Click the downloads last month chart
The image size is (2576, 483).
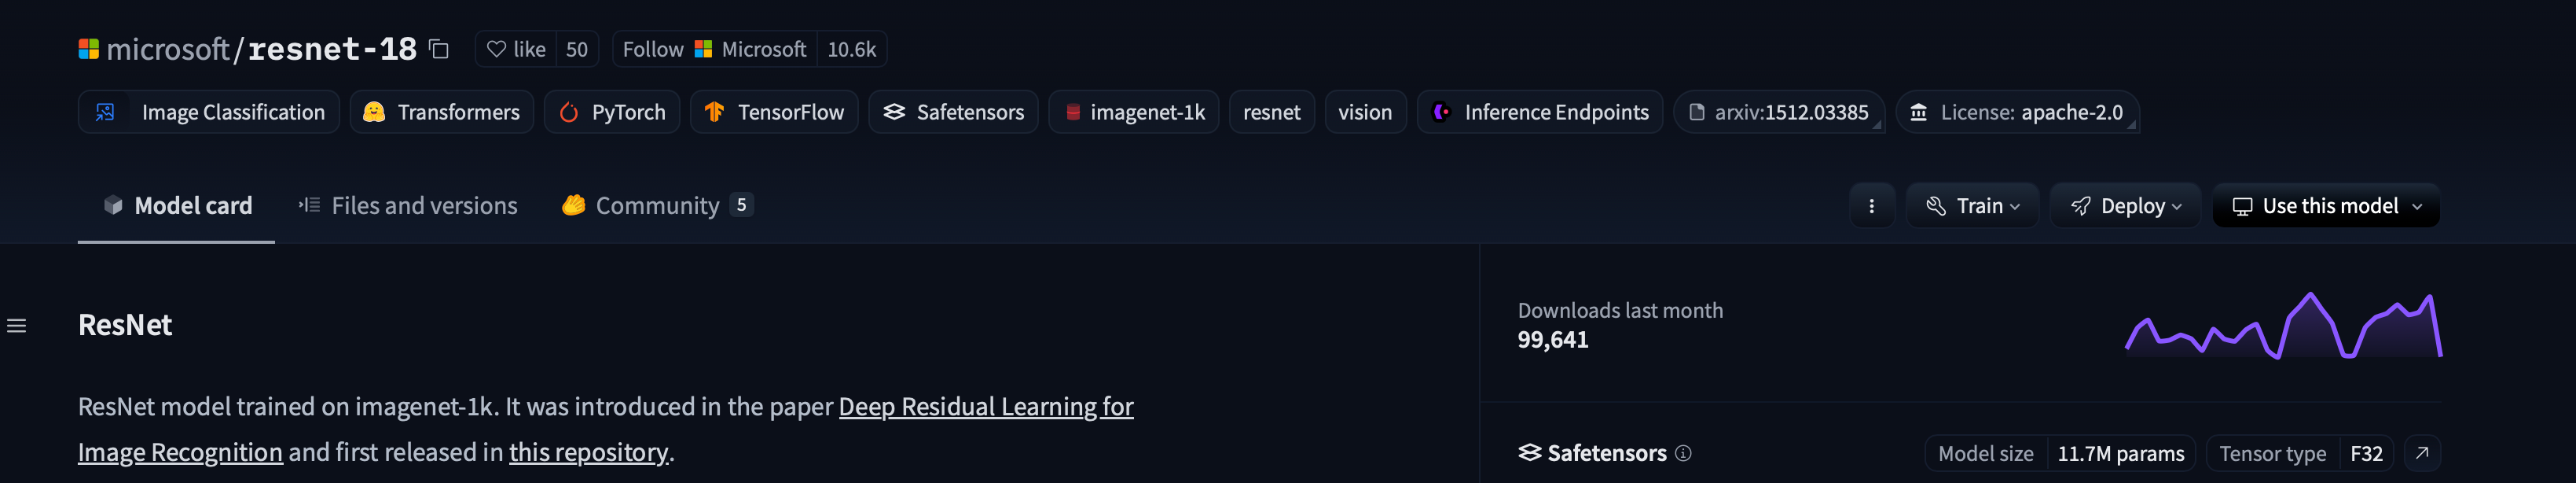click(x=2283, y=326)
